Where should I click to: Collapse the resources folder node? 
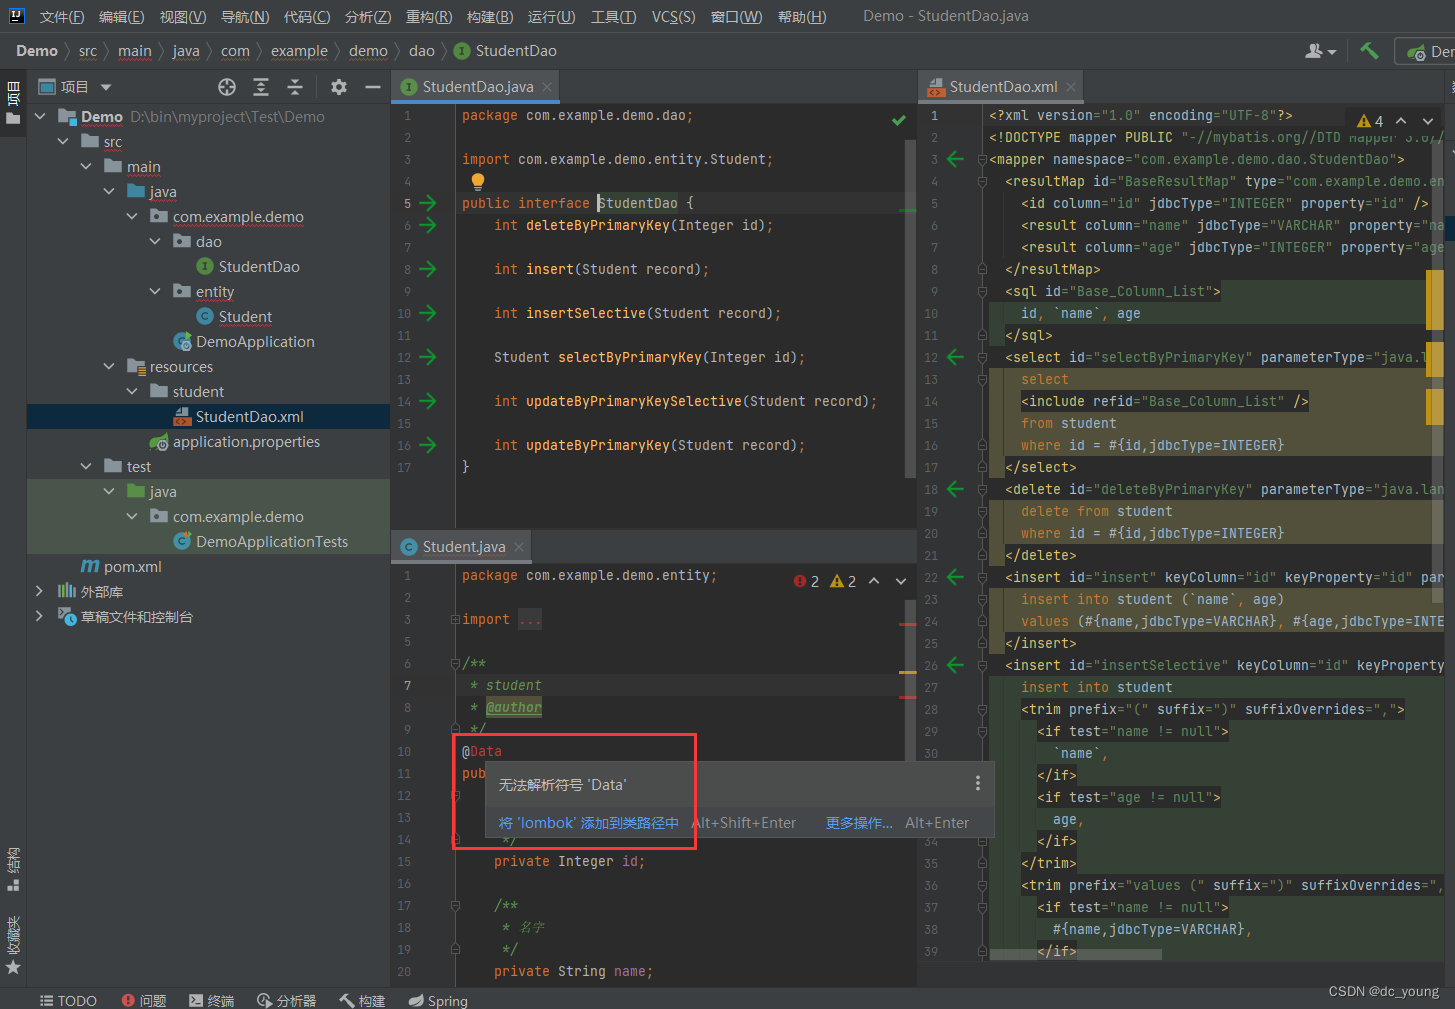(109, 367)
